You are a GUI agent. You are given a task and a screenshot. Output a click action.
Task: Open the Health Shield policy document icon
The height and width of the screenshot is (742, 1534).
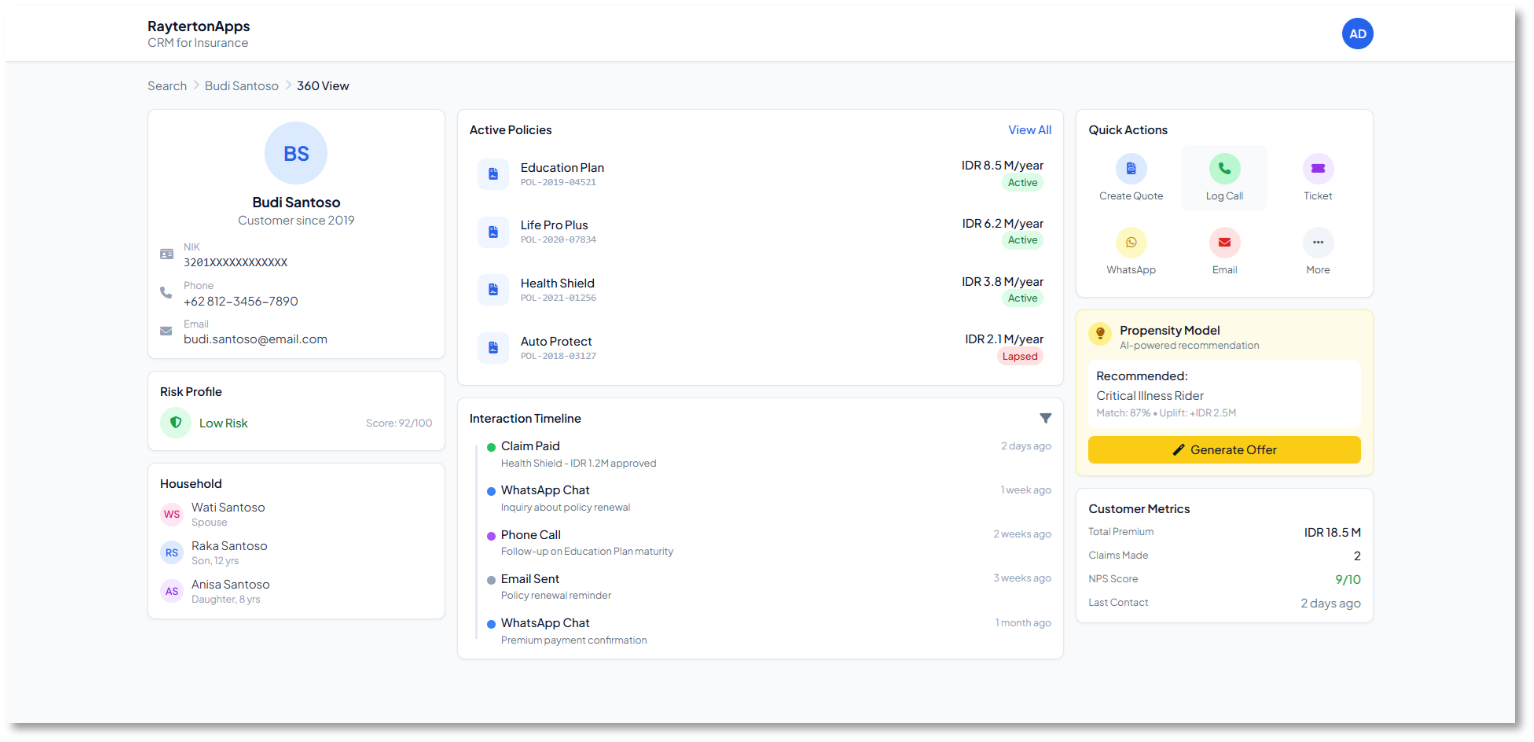(x=493, y=289)
